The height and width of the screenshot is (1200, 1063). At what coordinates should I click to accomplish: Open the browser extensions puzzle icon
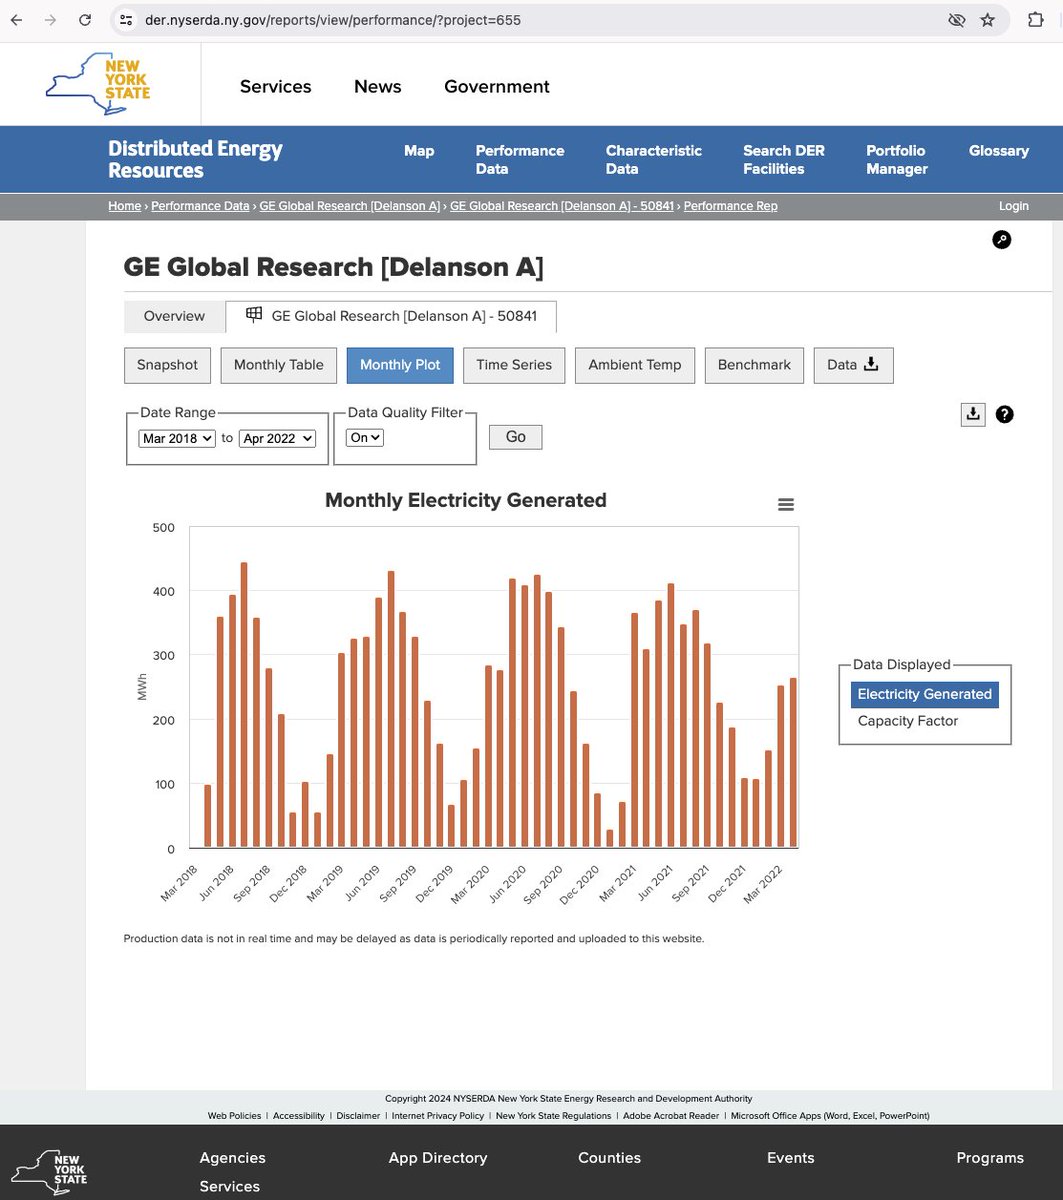1036,20
